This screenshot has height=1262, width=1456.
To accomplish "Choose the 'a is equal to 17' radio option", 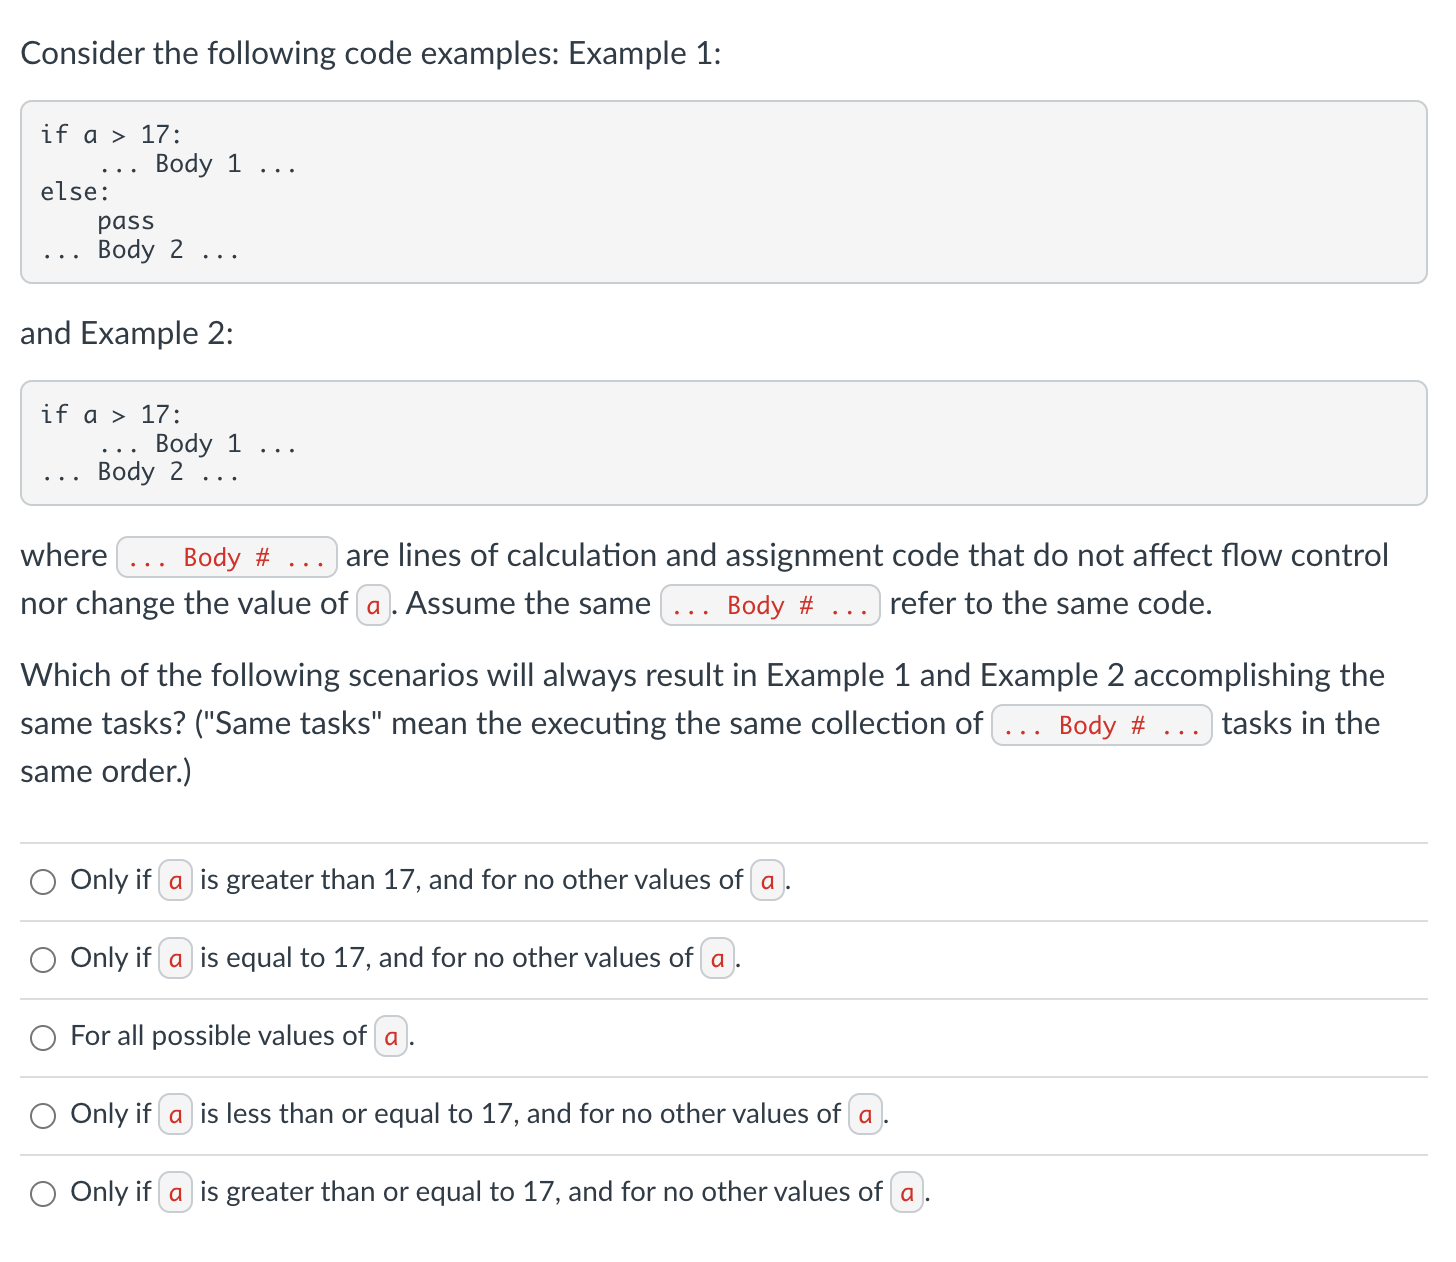I will (43, 959).
